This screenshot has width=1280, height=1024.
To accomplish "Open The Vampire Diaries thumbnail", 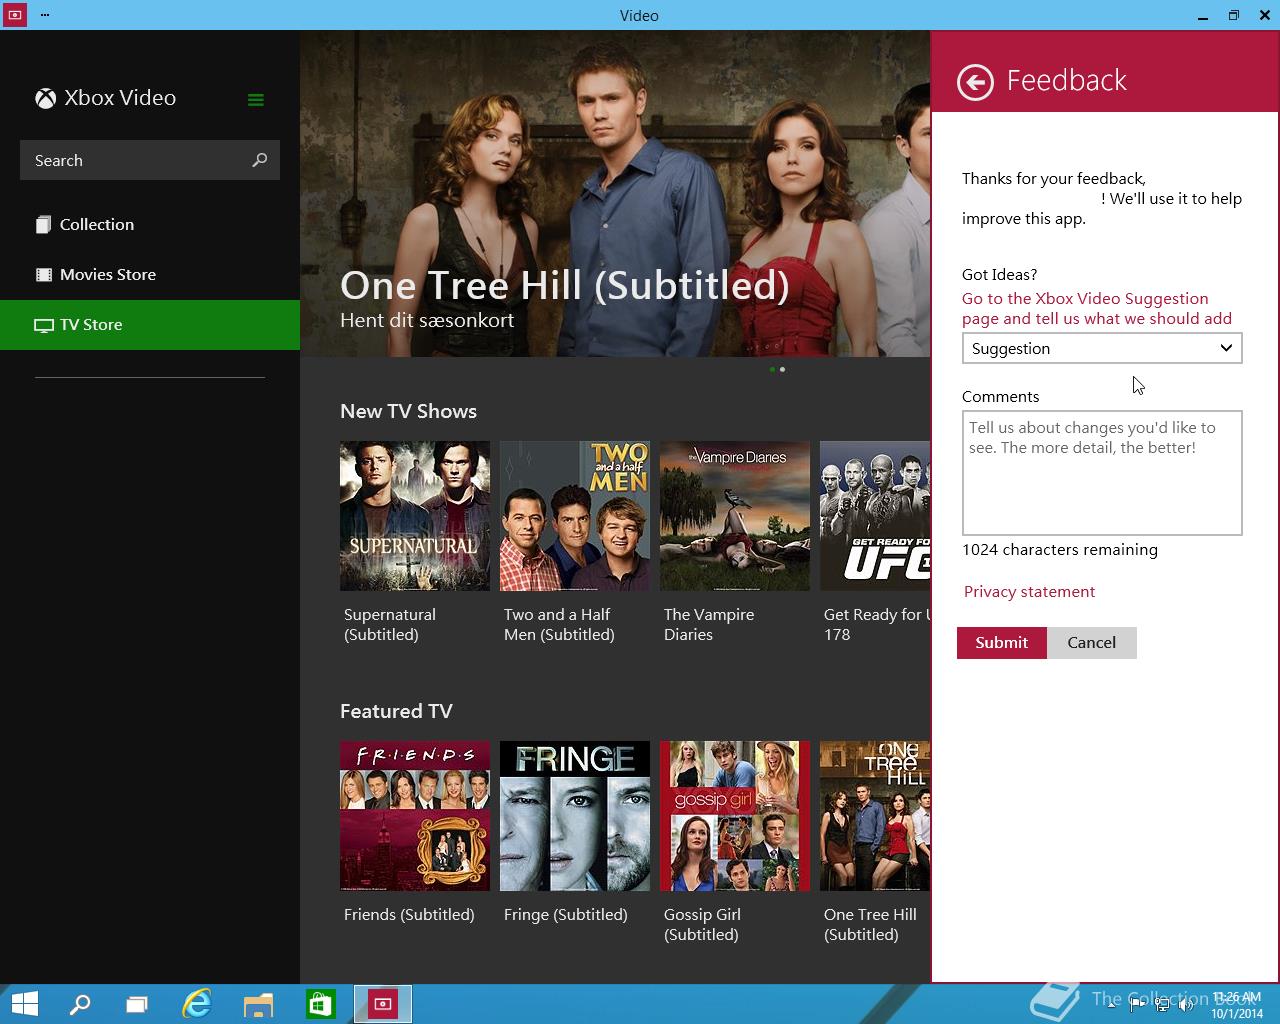I will coord(735,516).
